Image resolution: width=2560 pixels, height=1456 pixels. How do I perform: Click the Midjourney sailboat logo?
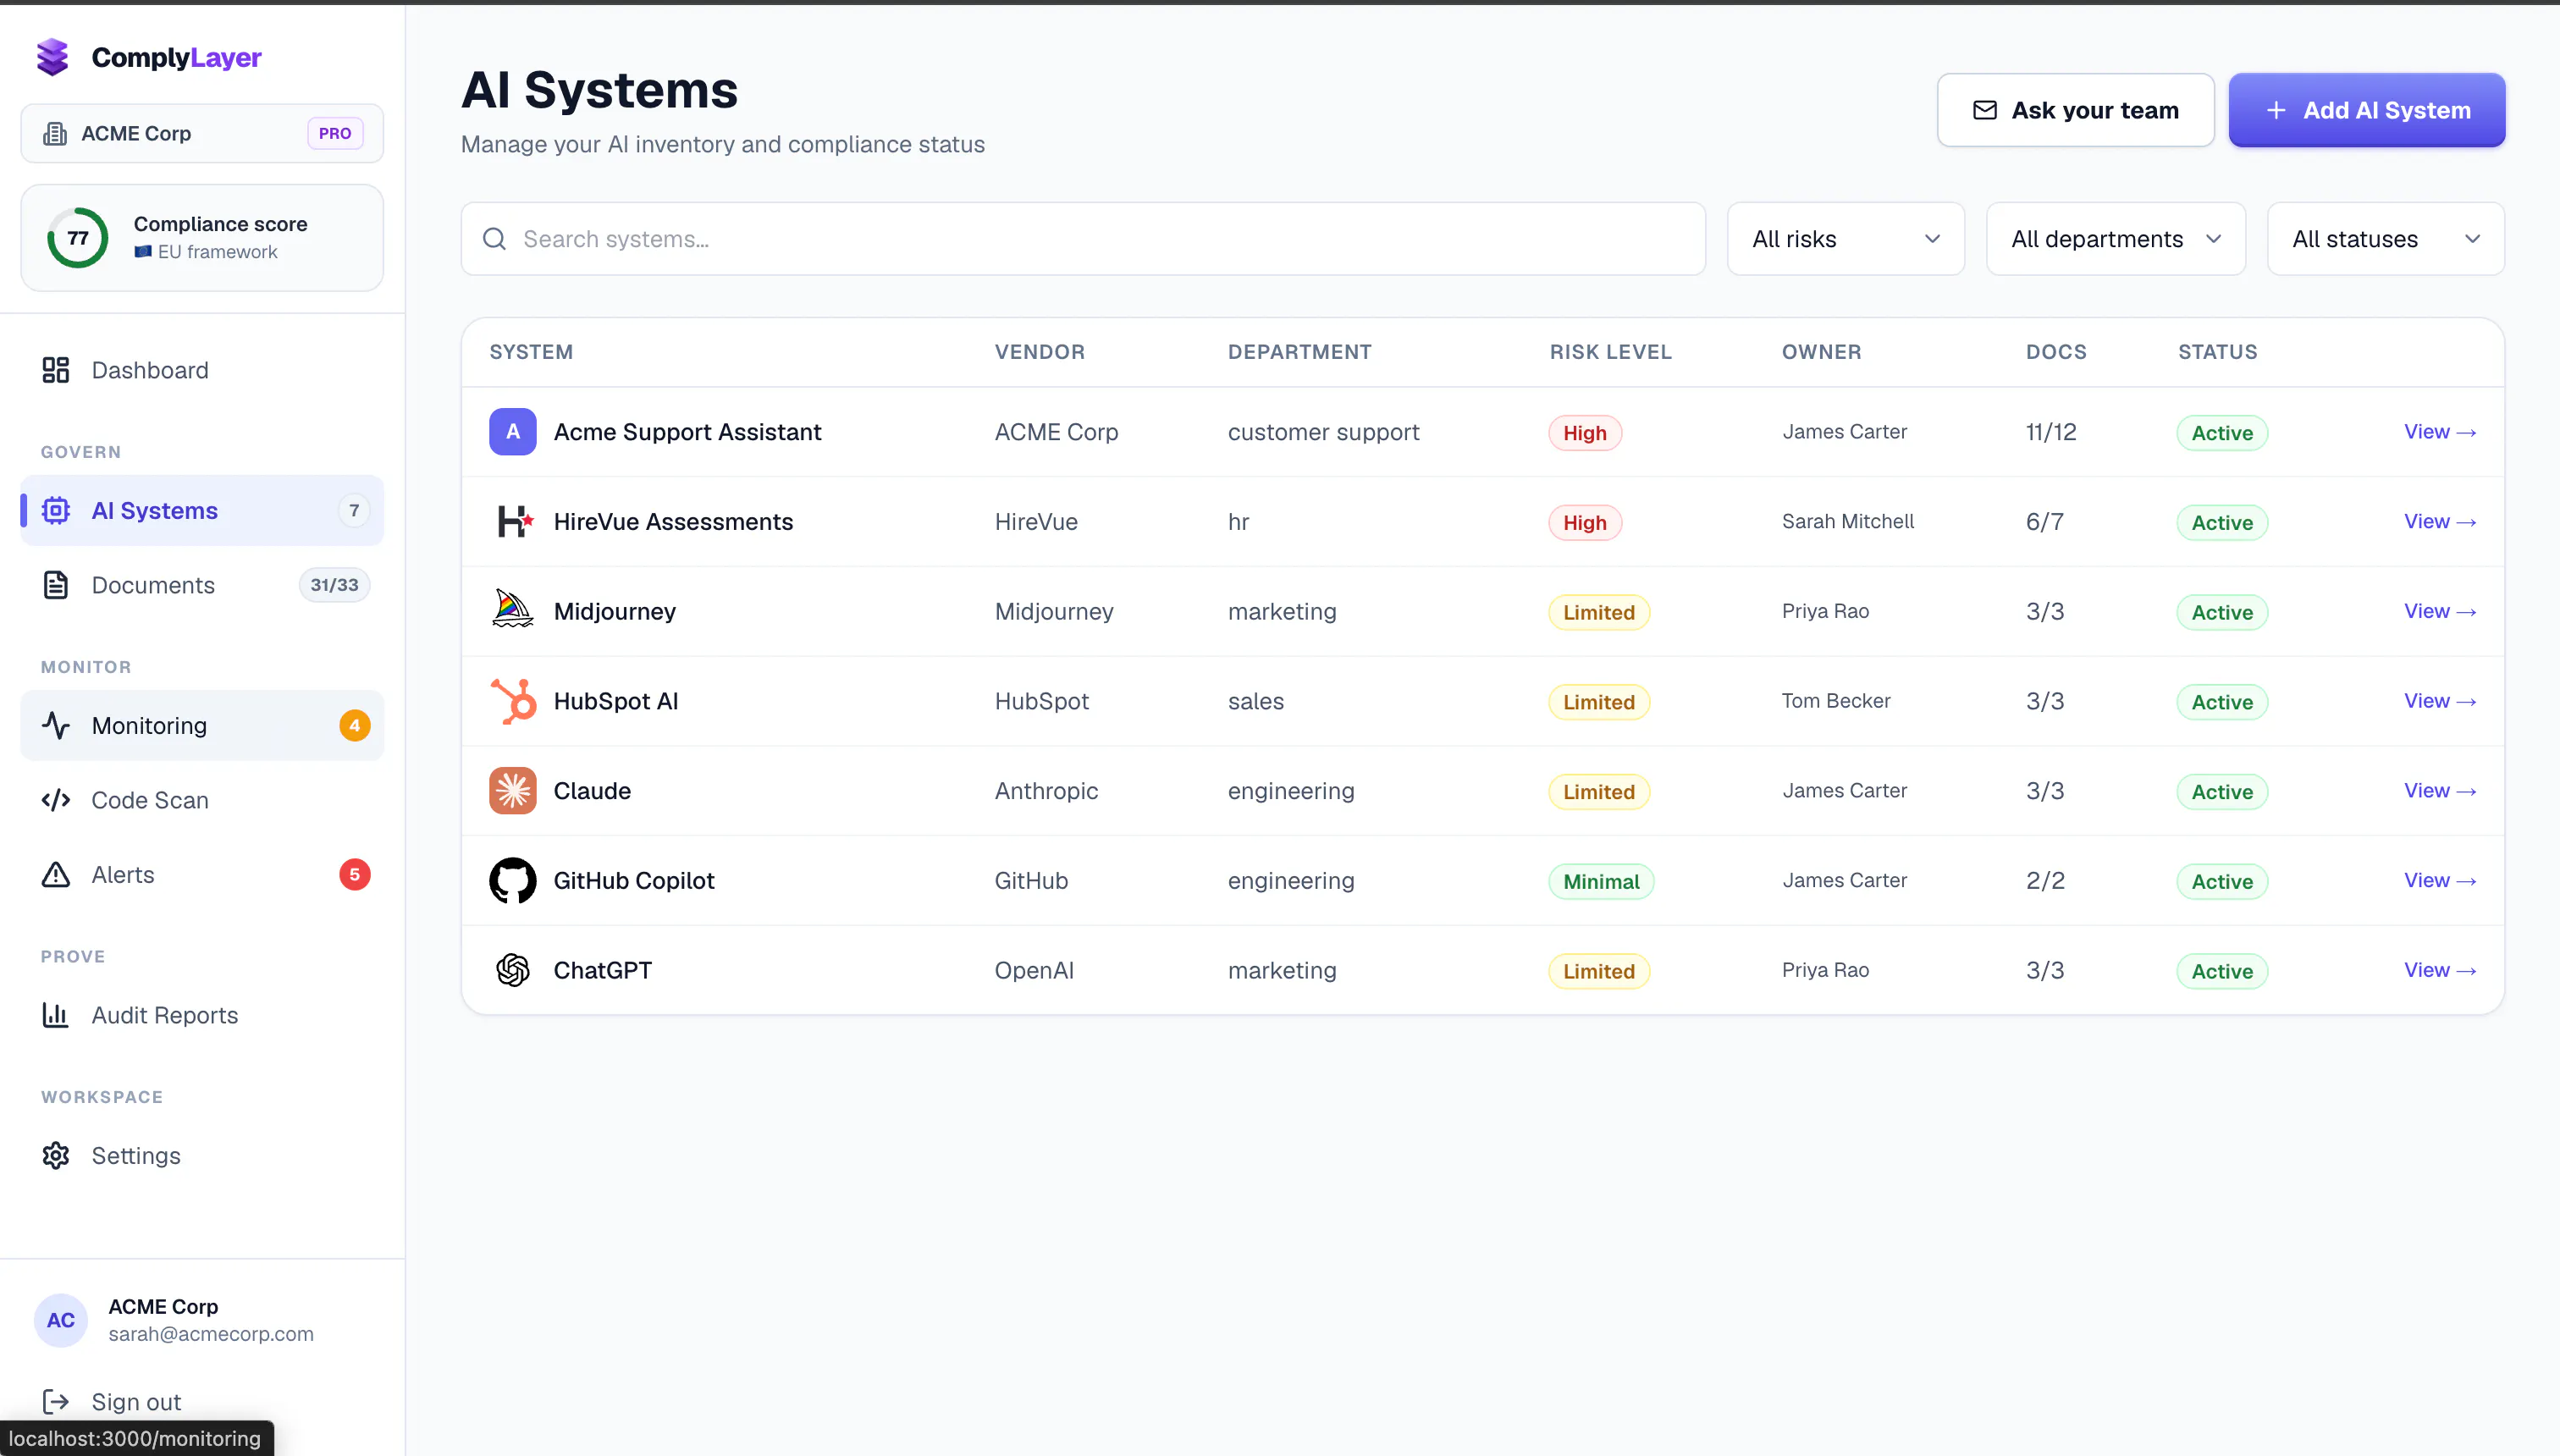(513, 609)
